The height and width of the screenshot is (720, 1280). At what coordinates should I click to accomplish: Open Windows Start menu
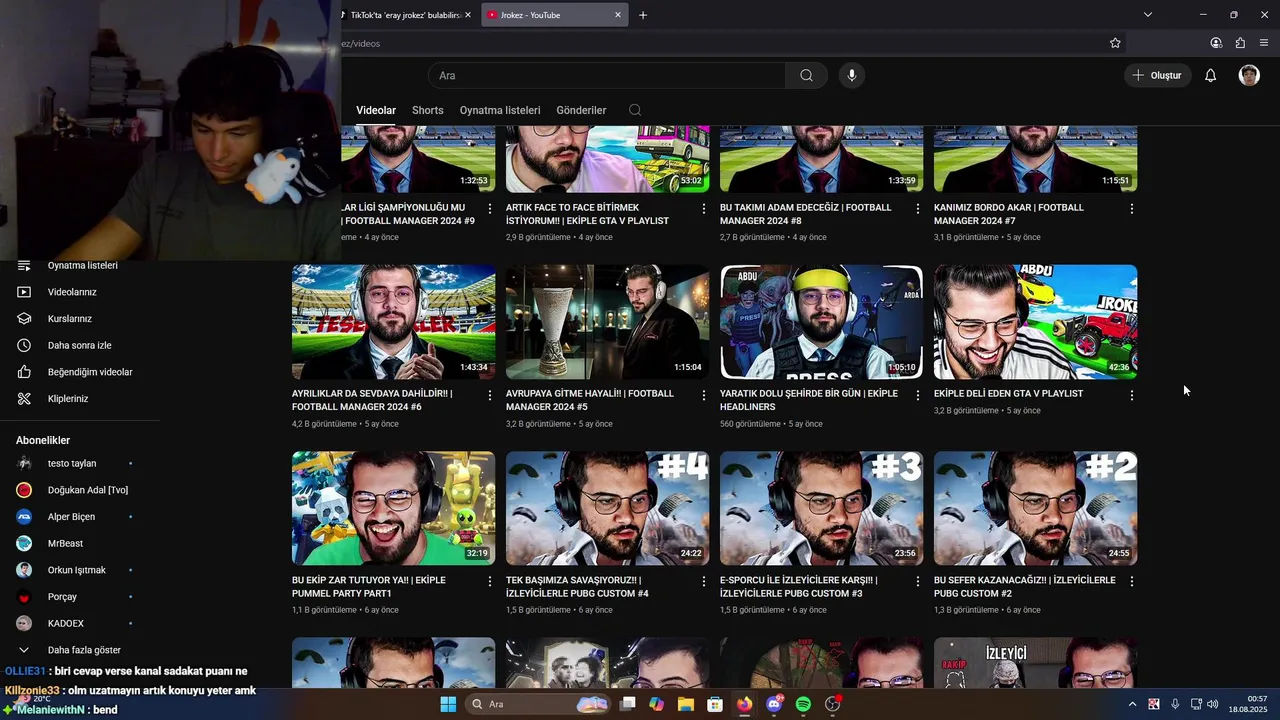coord(448,704)
